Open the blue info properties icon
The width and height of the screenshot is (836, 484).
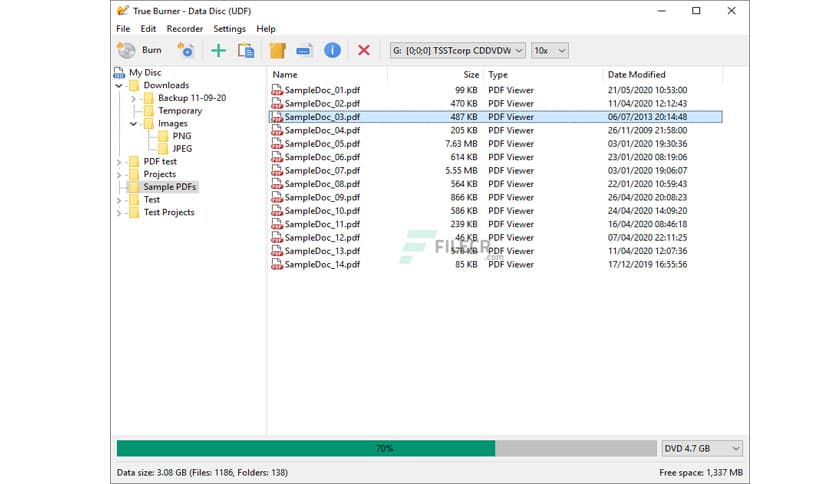pos(332,50)
